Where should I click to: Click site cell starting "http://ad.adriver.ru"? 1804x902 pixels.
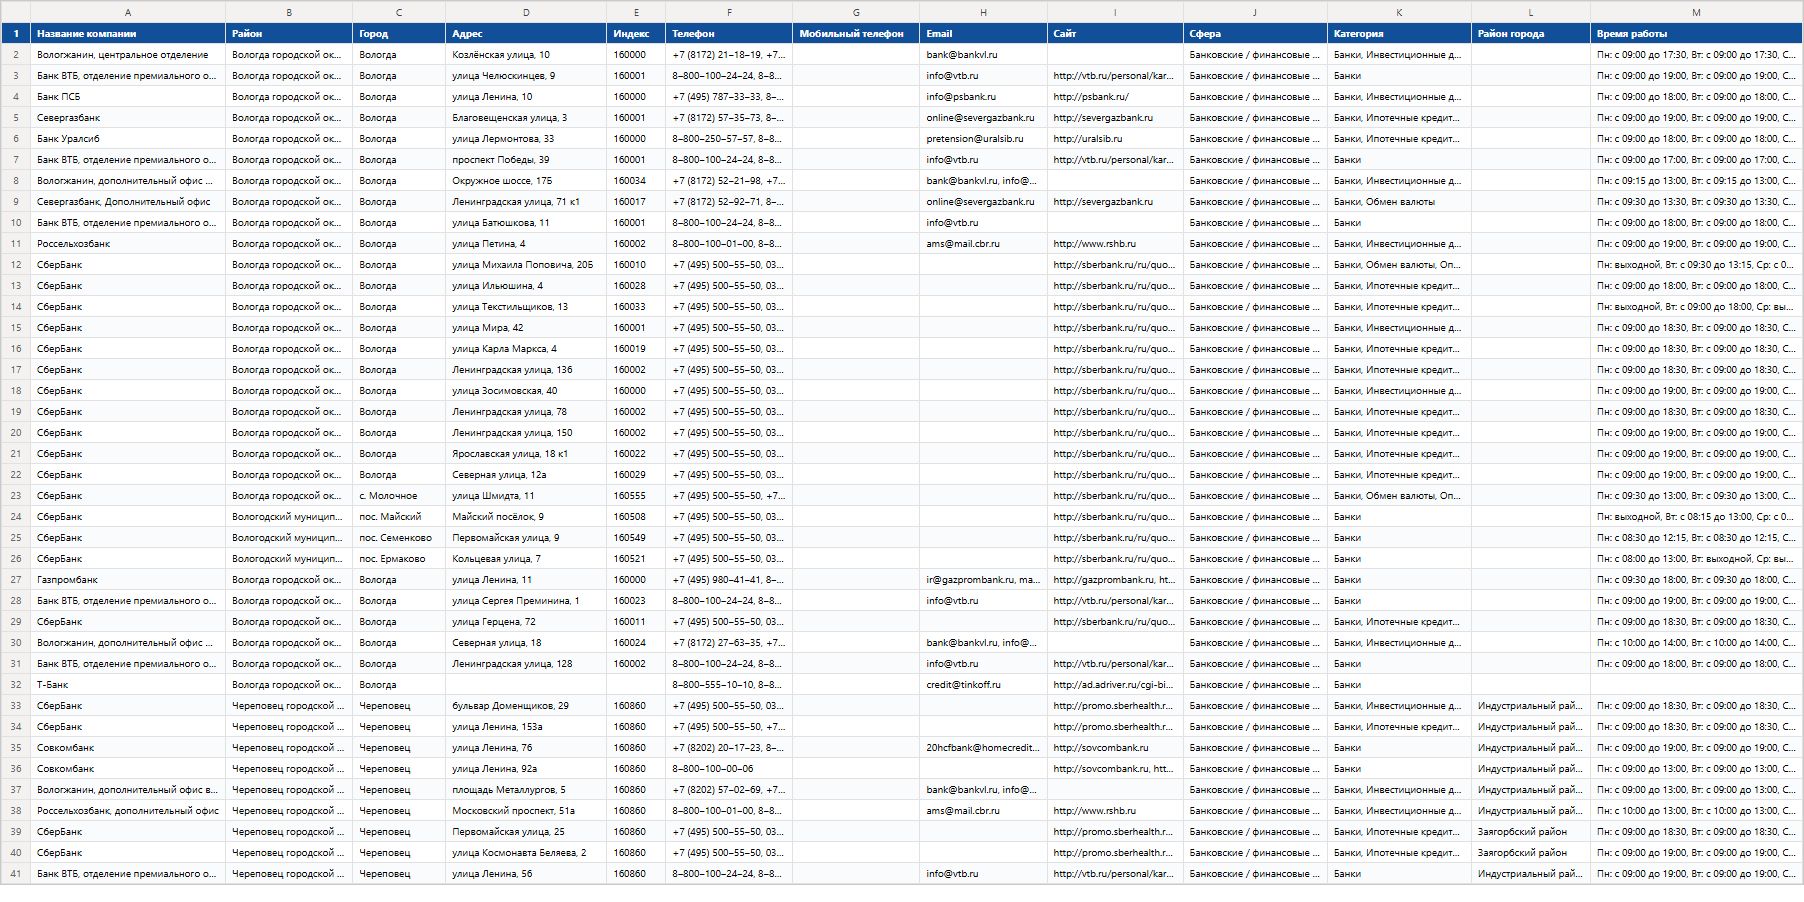(x=1115, y=685)
